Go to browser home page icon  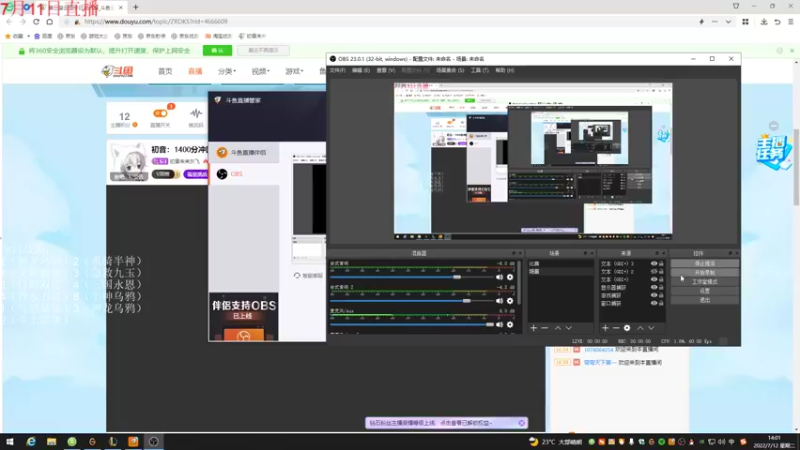coord(49,21)
